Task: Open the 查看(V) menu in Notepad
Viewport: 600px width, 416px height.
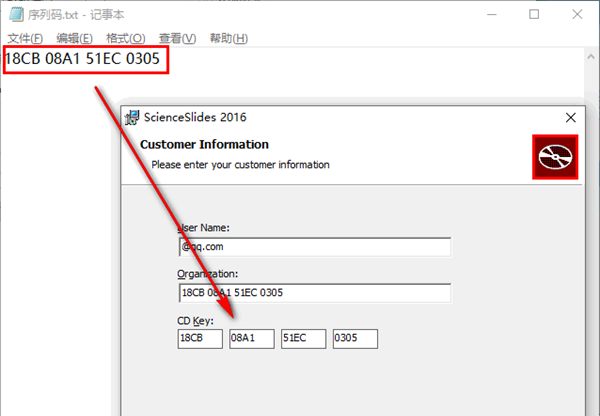Action: click(x=177, y=38)
